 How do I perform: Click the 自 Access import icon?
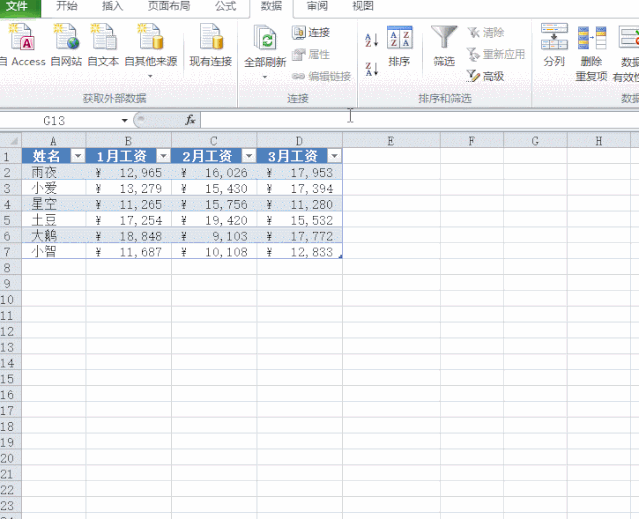(x=22, y=37)
